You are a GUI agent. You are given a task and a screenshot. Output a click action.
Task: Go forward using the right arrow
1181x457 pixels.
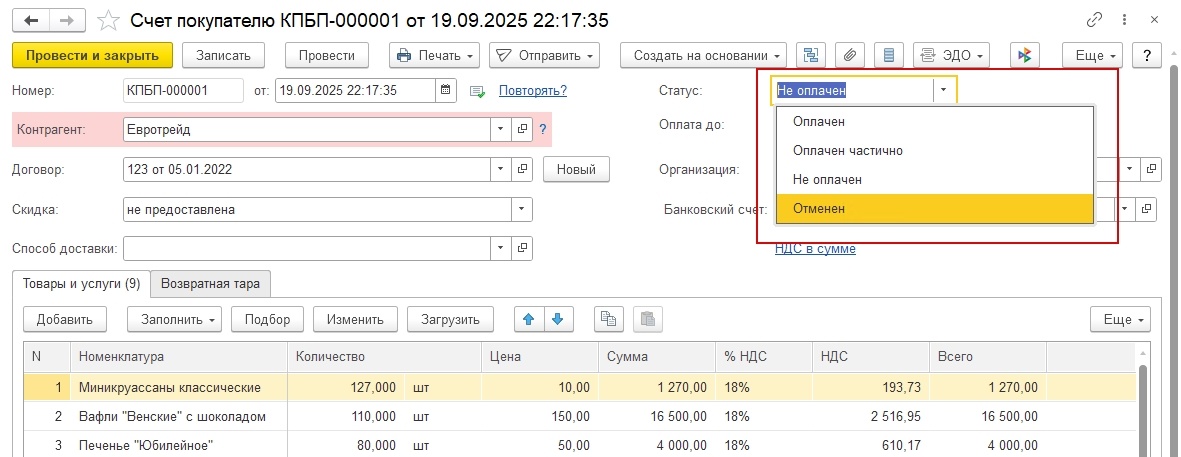67,20
